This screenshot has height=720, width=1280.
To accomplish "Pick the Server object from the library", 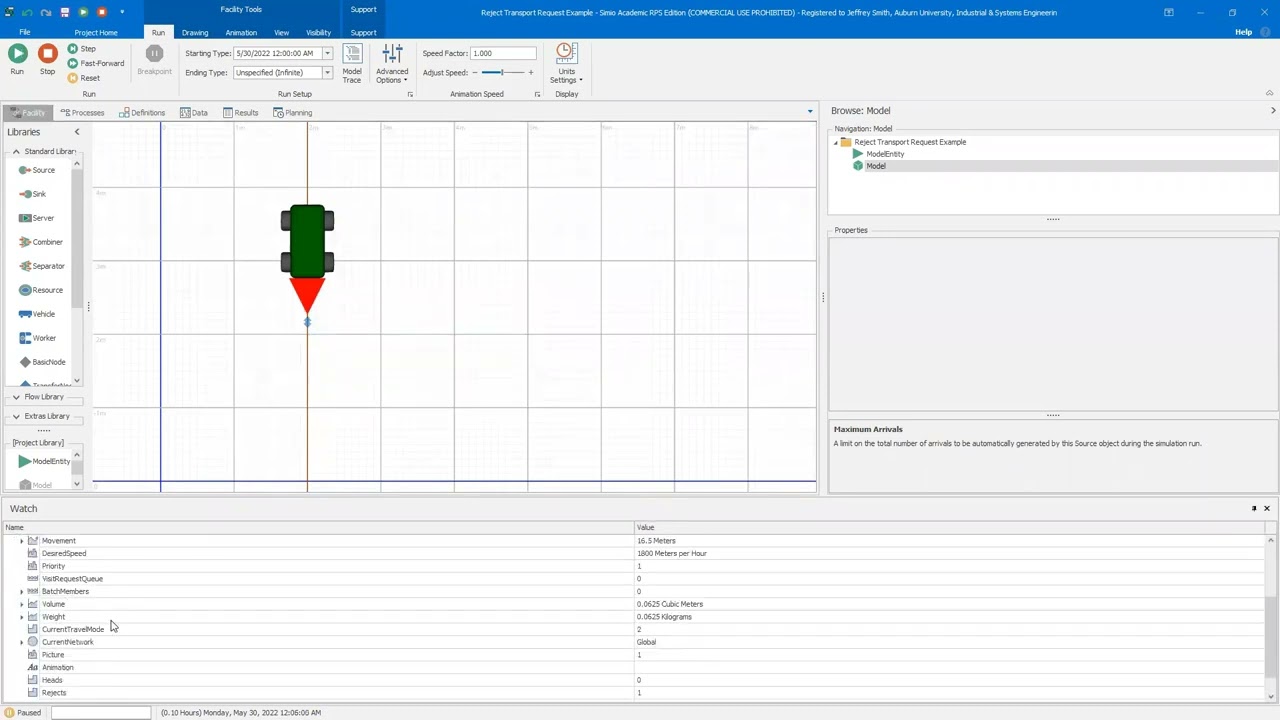I will (36, 218).
